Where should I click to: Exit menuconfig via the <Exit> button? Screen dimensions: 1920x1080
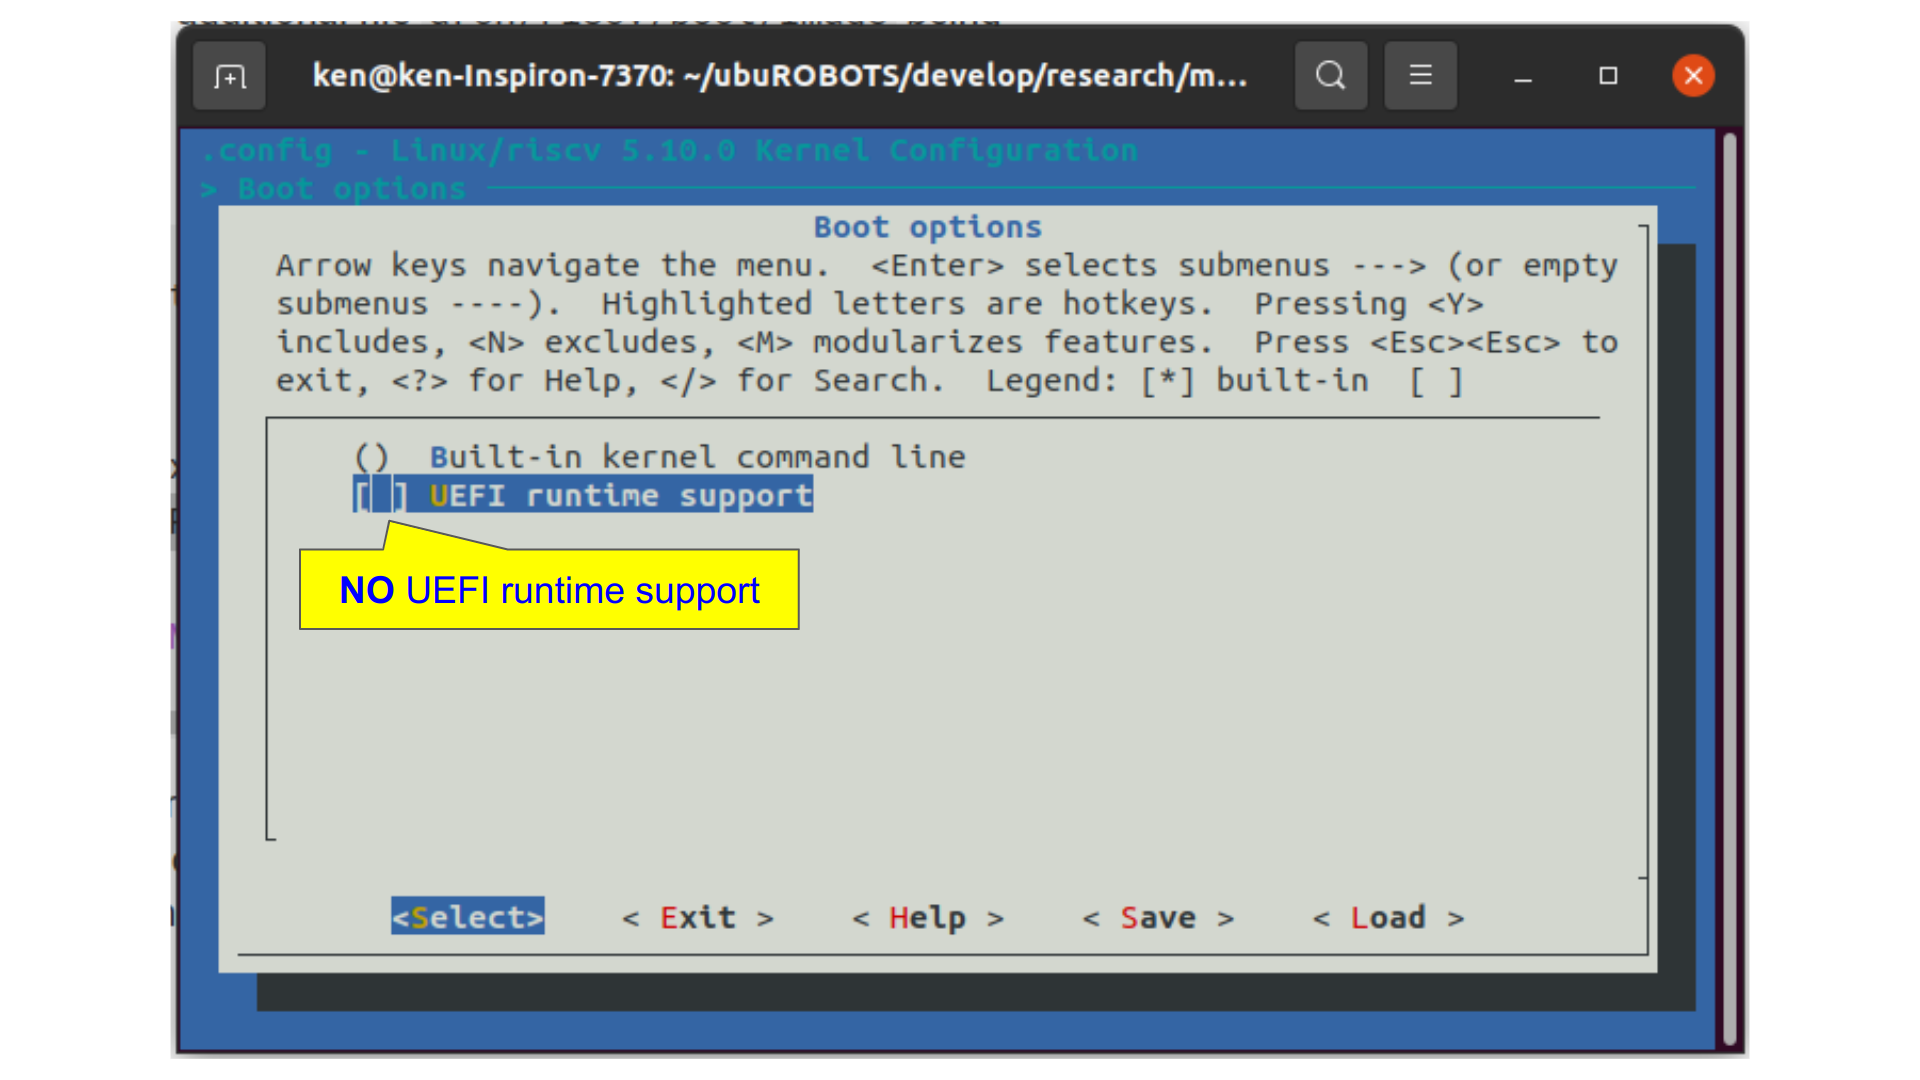(697, 917)
